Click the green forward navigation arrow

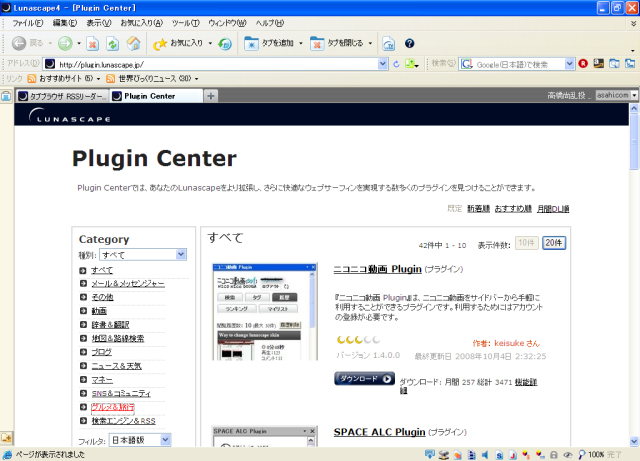tap(65, 43)
